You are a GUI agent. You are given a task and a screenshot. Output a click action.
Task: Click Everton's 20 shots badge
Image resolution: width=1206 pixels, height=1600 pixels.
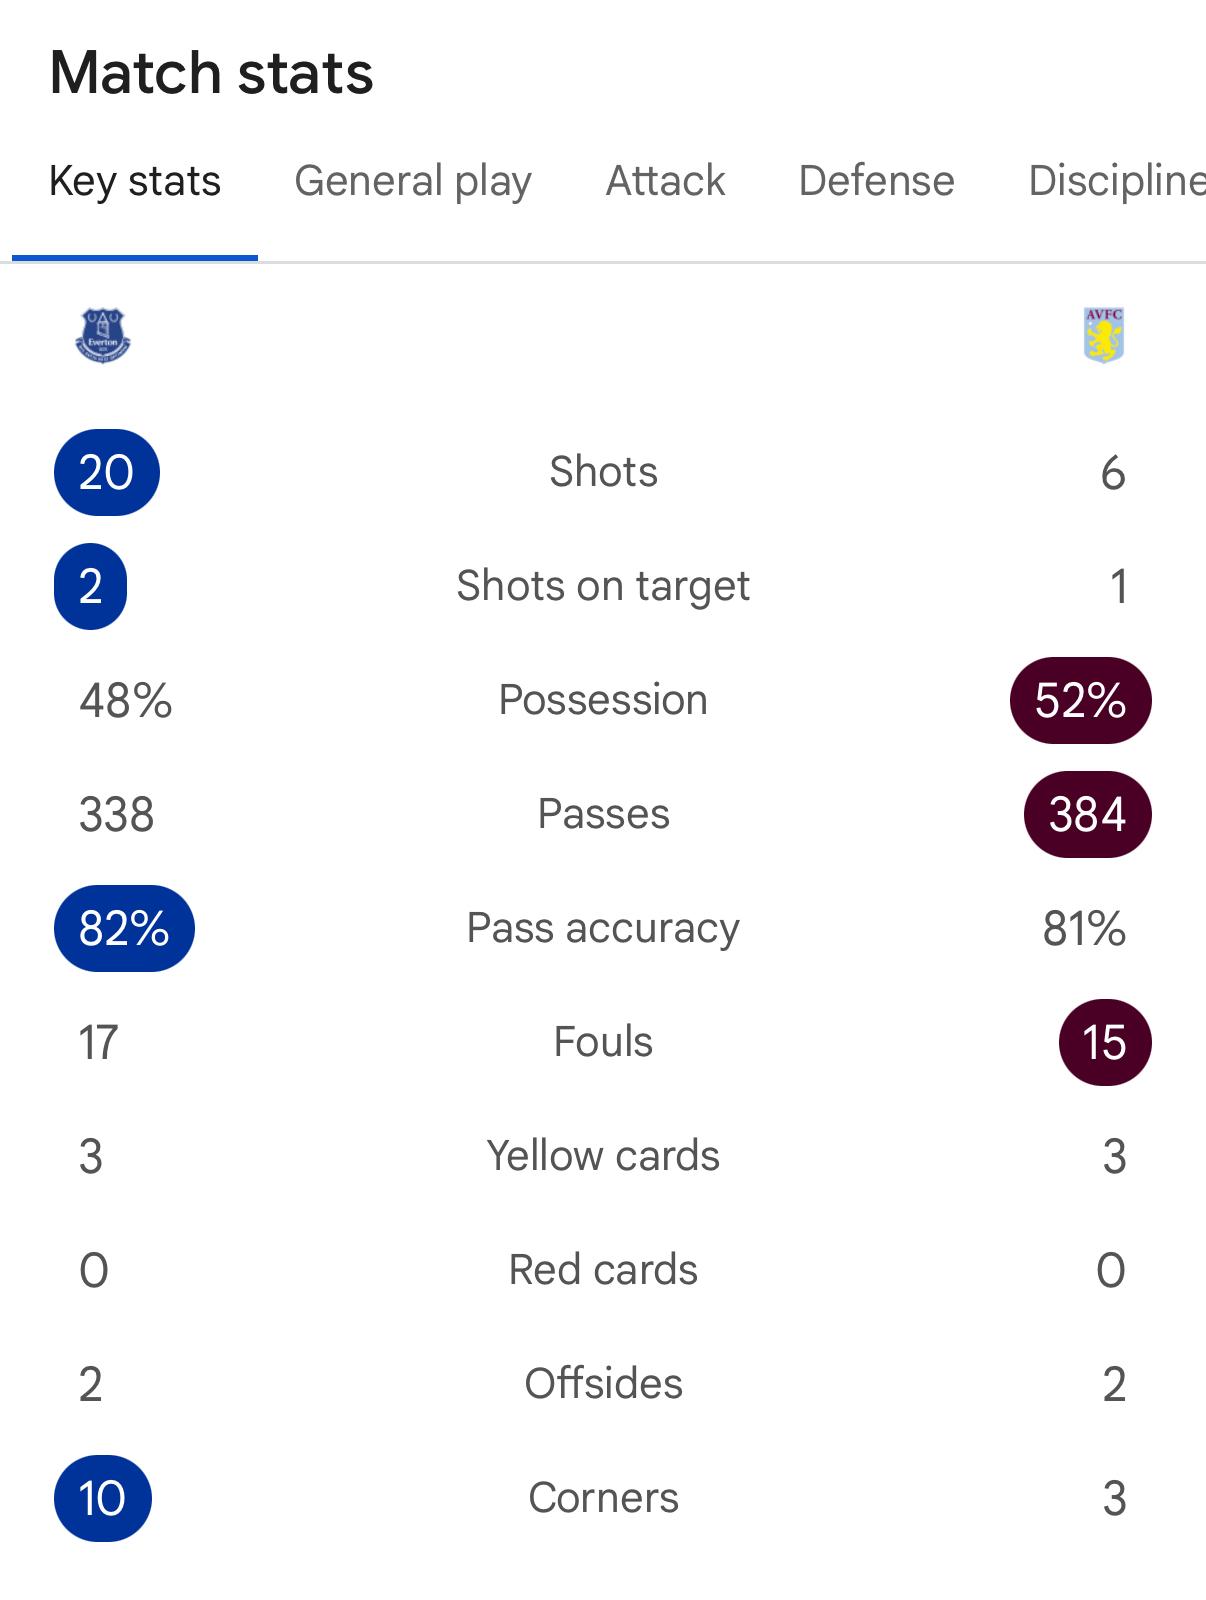point(106,472)
